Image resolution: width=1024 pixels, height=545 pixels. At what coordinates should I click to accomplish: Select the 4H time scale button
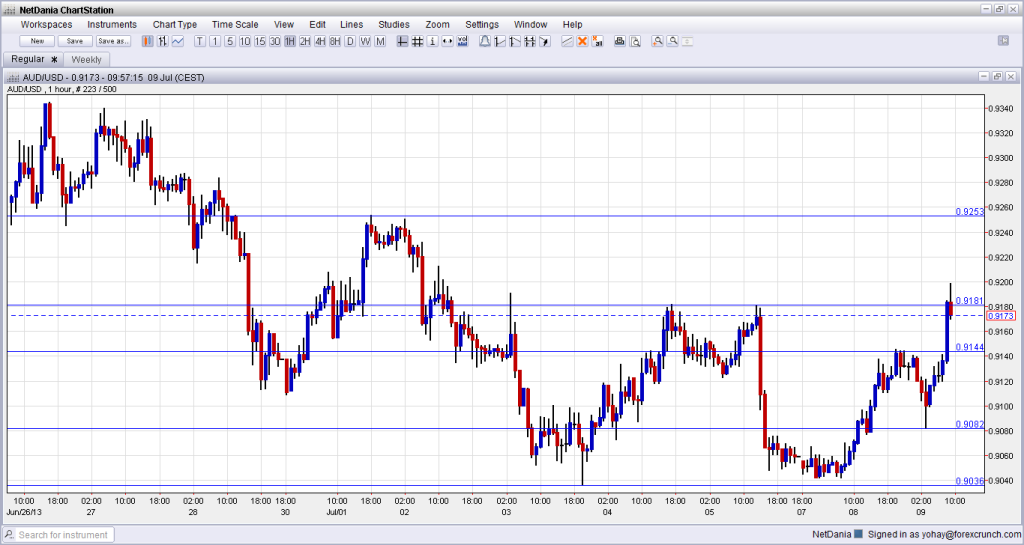(320, 41)
